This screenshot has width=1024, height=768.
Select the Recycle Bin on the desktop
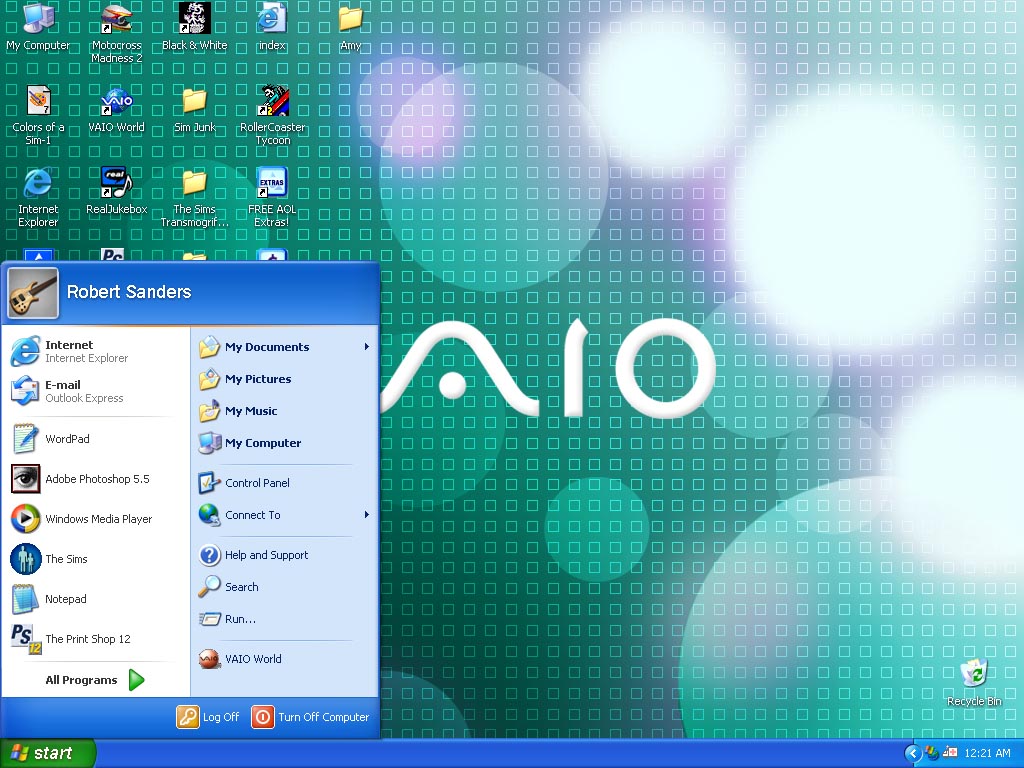[x=974, y=683]
